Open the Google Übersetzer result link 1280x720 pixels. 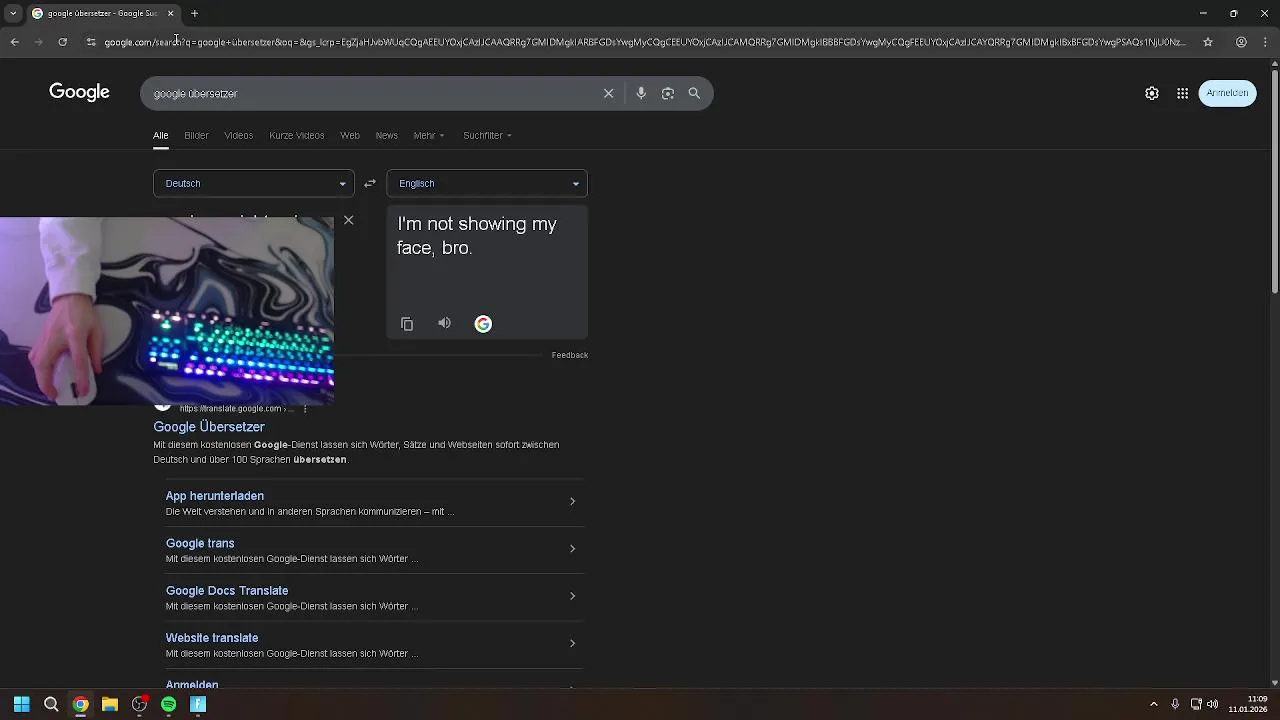pyautogui.click(x=209, y=427)
